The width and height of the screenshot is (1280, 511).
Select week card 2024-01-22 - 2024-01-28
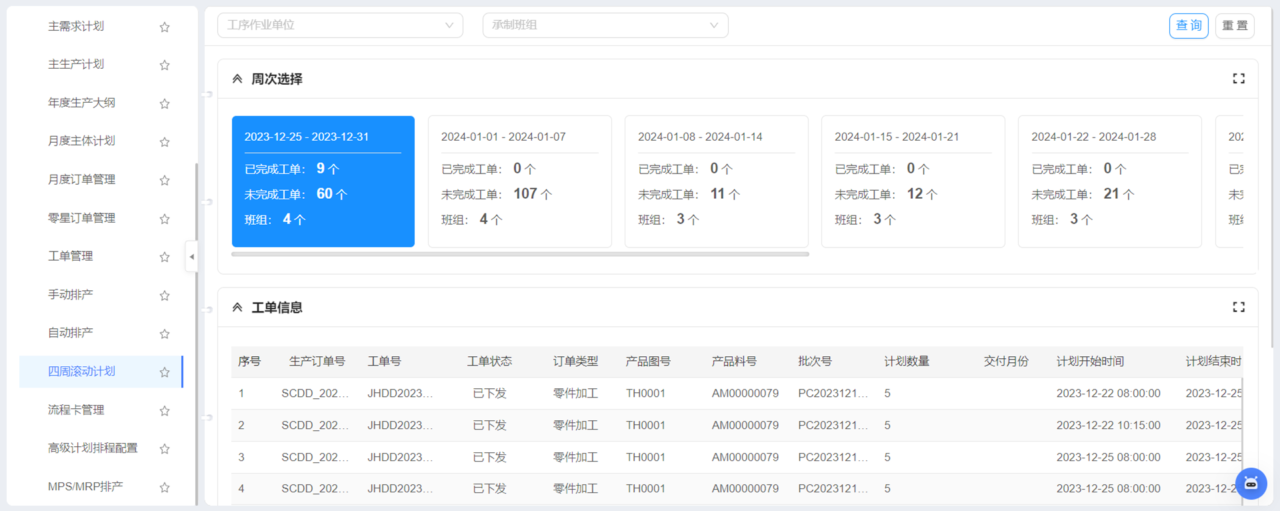(1110, 181)
